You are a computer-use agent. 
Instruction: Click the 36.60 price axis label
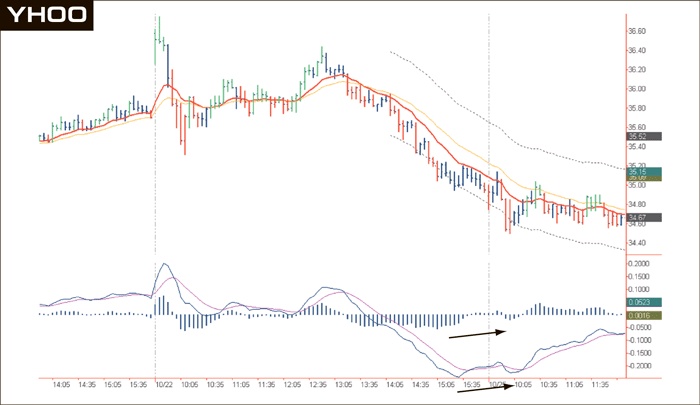point(636,32)
